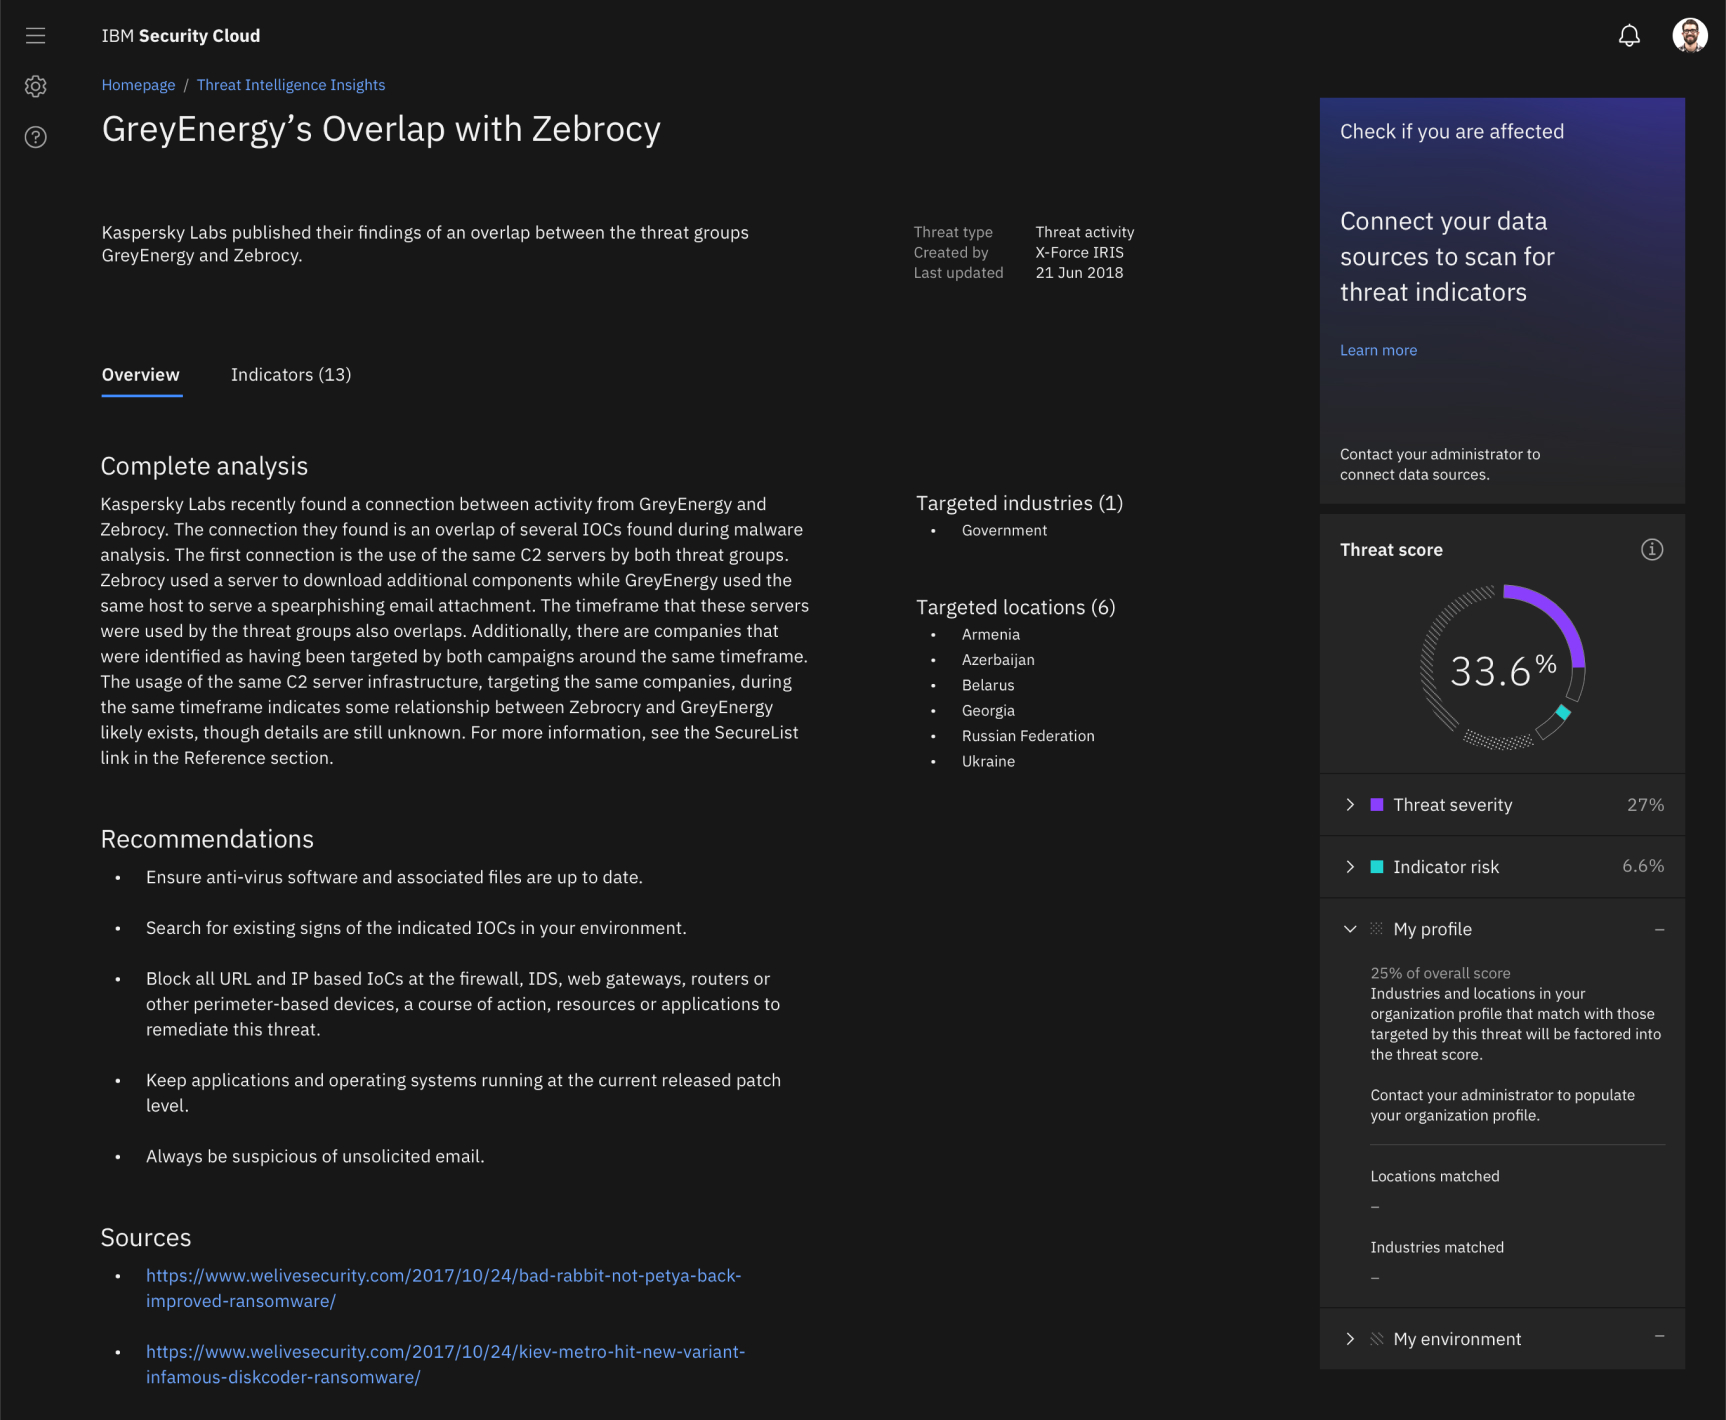Click Recommendations heading
The height and width of the screenshot is (1420, 1726).
coord(207,839)
